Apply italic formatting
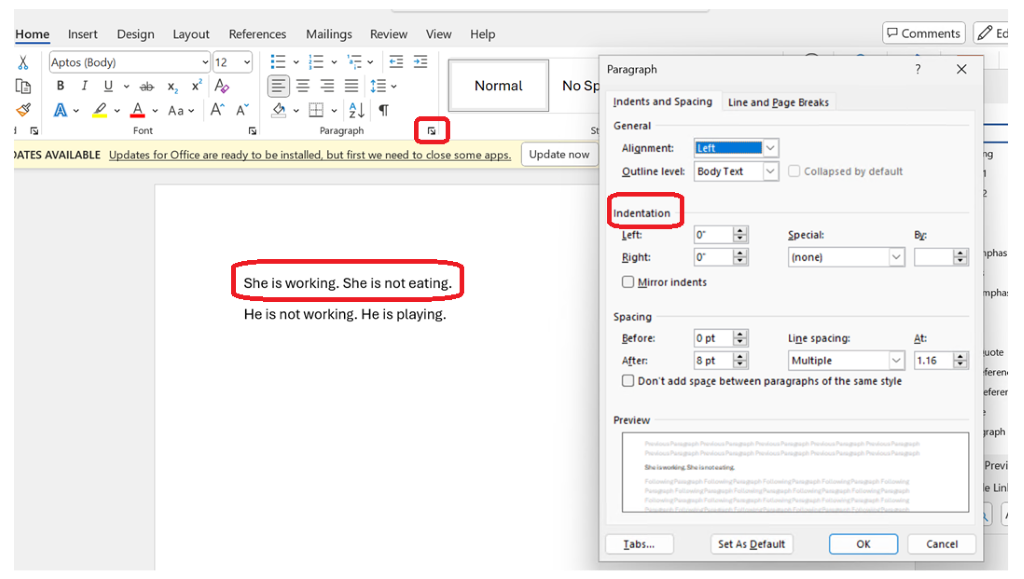1024x579 pixels. point(84,85)
